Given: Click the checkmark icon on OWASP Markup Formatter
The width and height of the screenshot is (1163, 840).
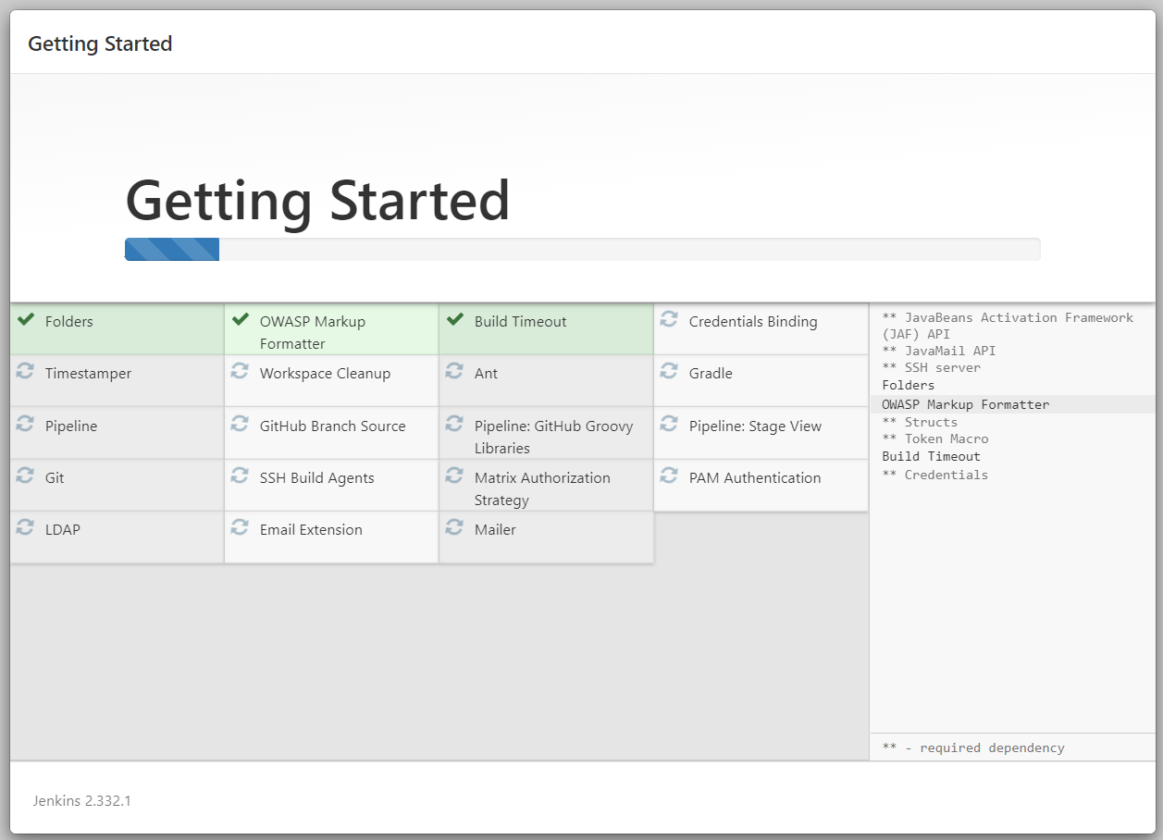Looking at the screenshot, I should coord(240,320).
